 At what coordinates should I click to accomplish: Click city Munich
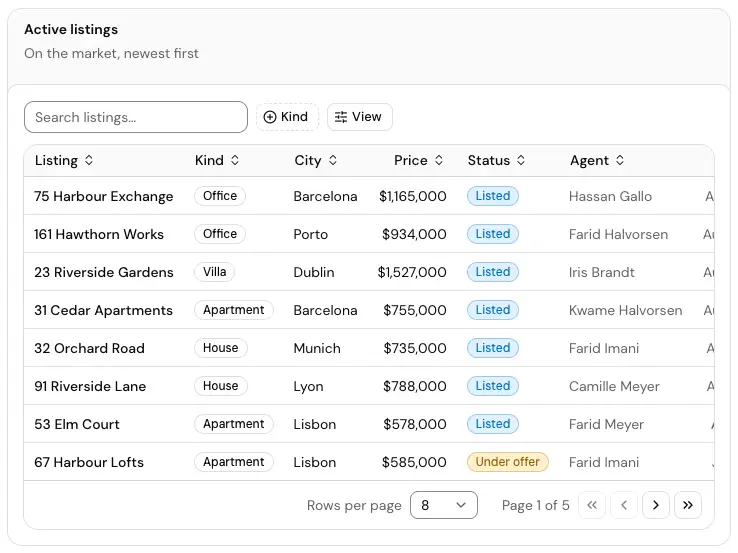(x=317, y=348)
